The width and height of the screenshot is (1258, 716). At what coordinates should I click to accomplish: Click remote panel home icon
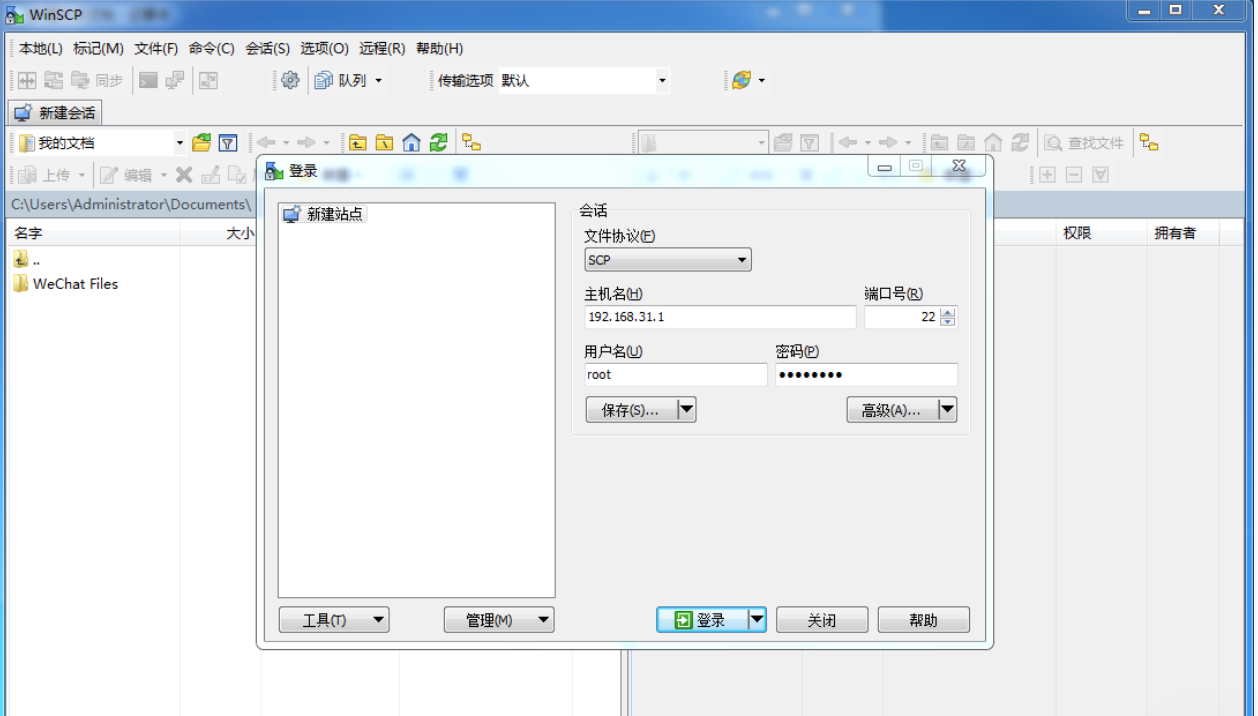993,143
